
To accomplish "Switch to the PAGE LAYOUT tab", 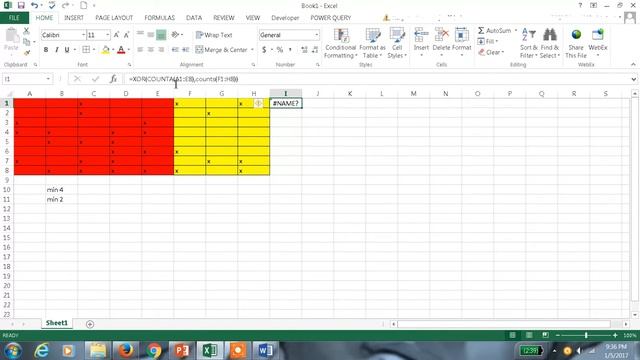I will (x=114, y=18).
